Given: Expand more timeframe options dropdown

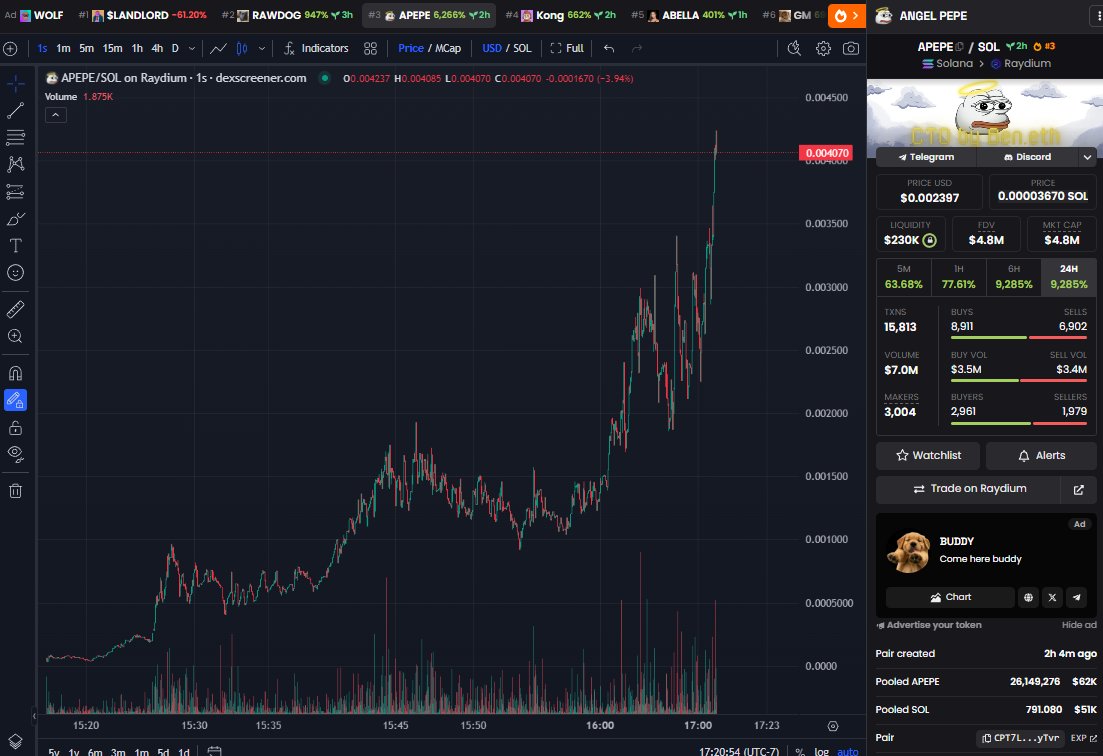Looking at the screenshot, I should coord(192,49).
